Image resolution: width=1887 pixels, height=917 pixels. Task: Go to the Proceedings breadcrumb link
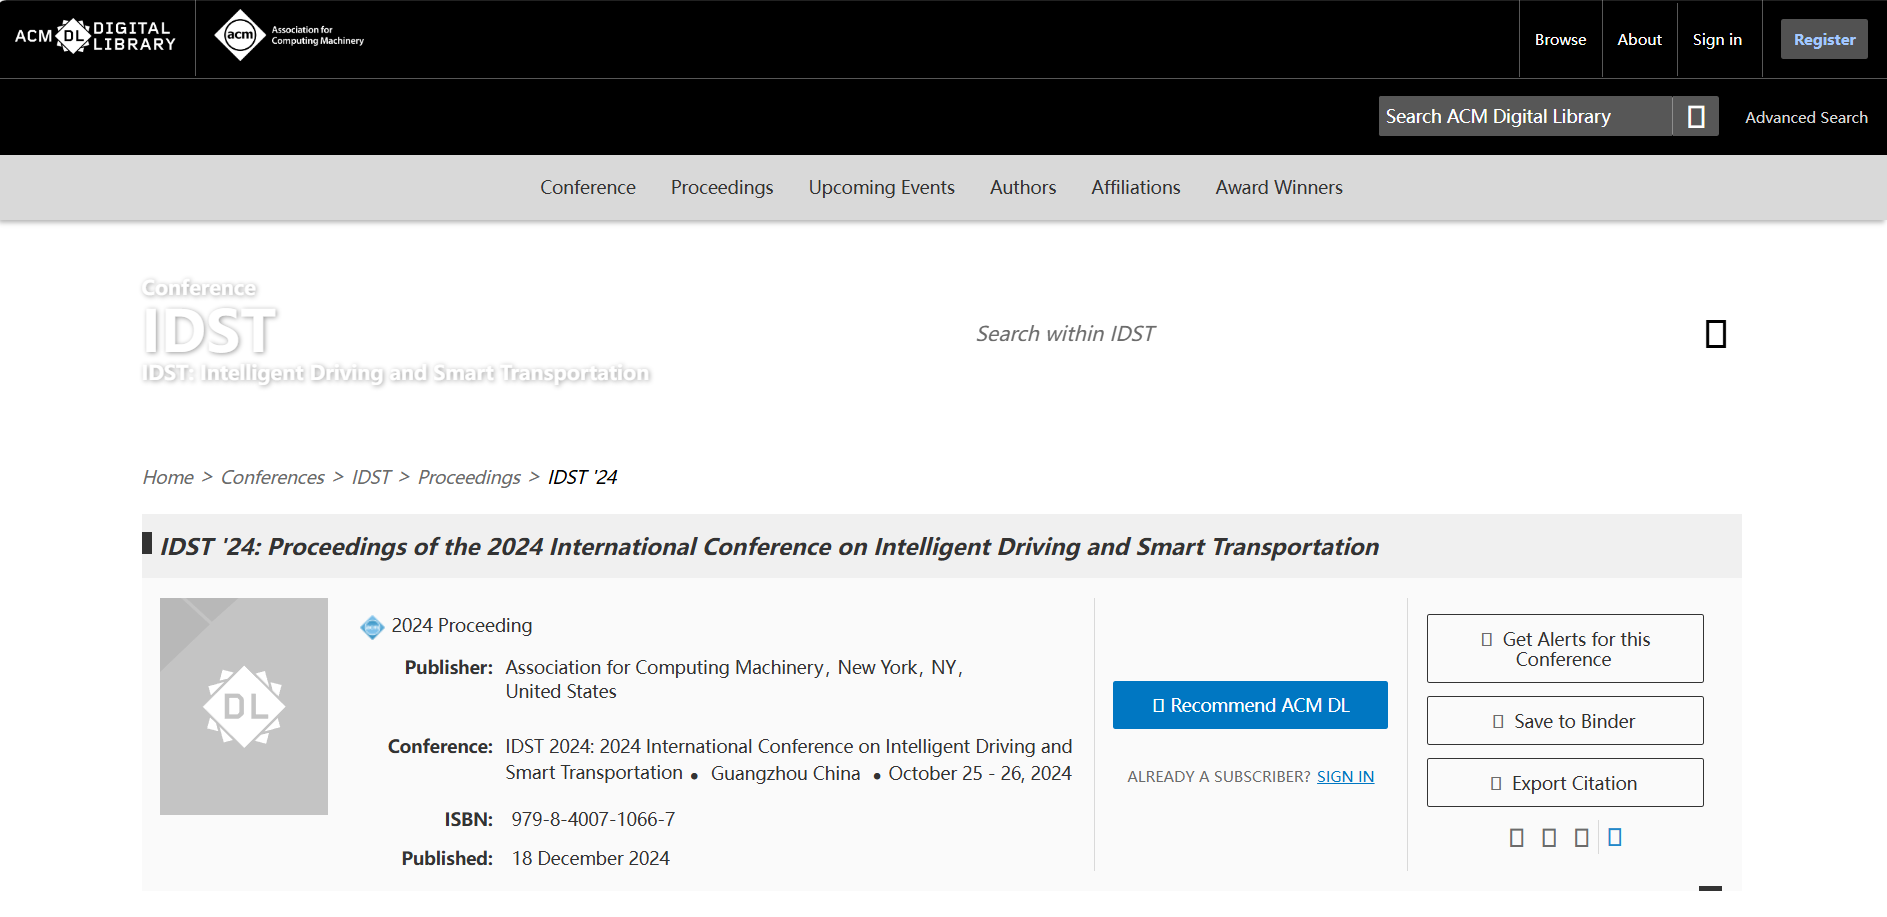coord(469,478)
